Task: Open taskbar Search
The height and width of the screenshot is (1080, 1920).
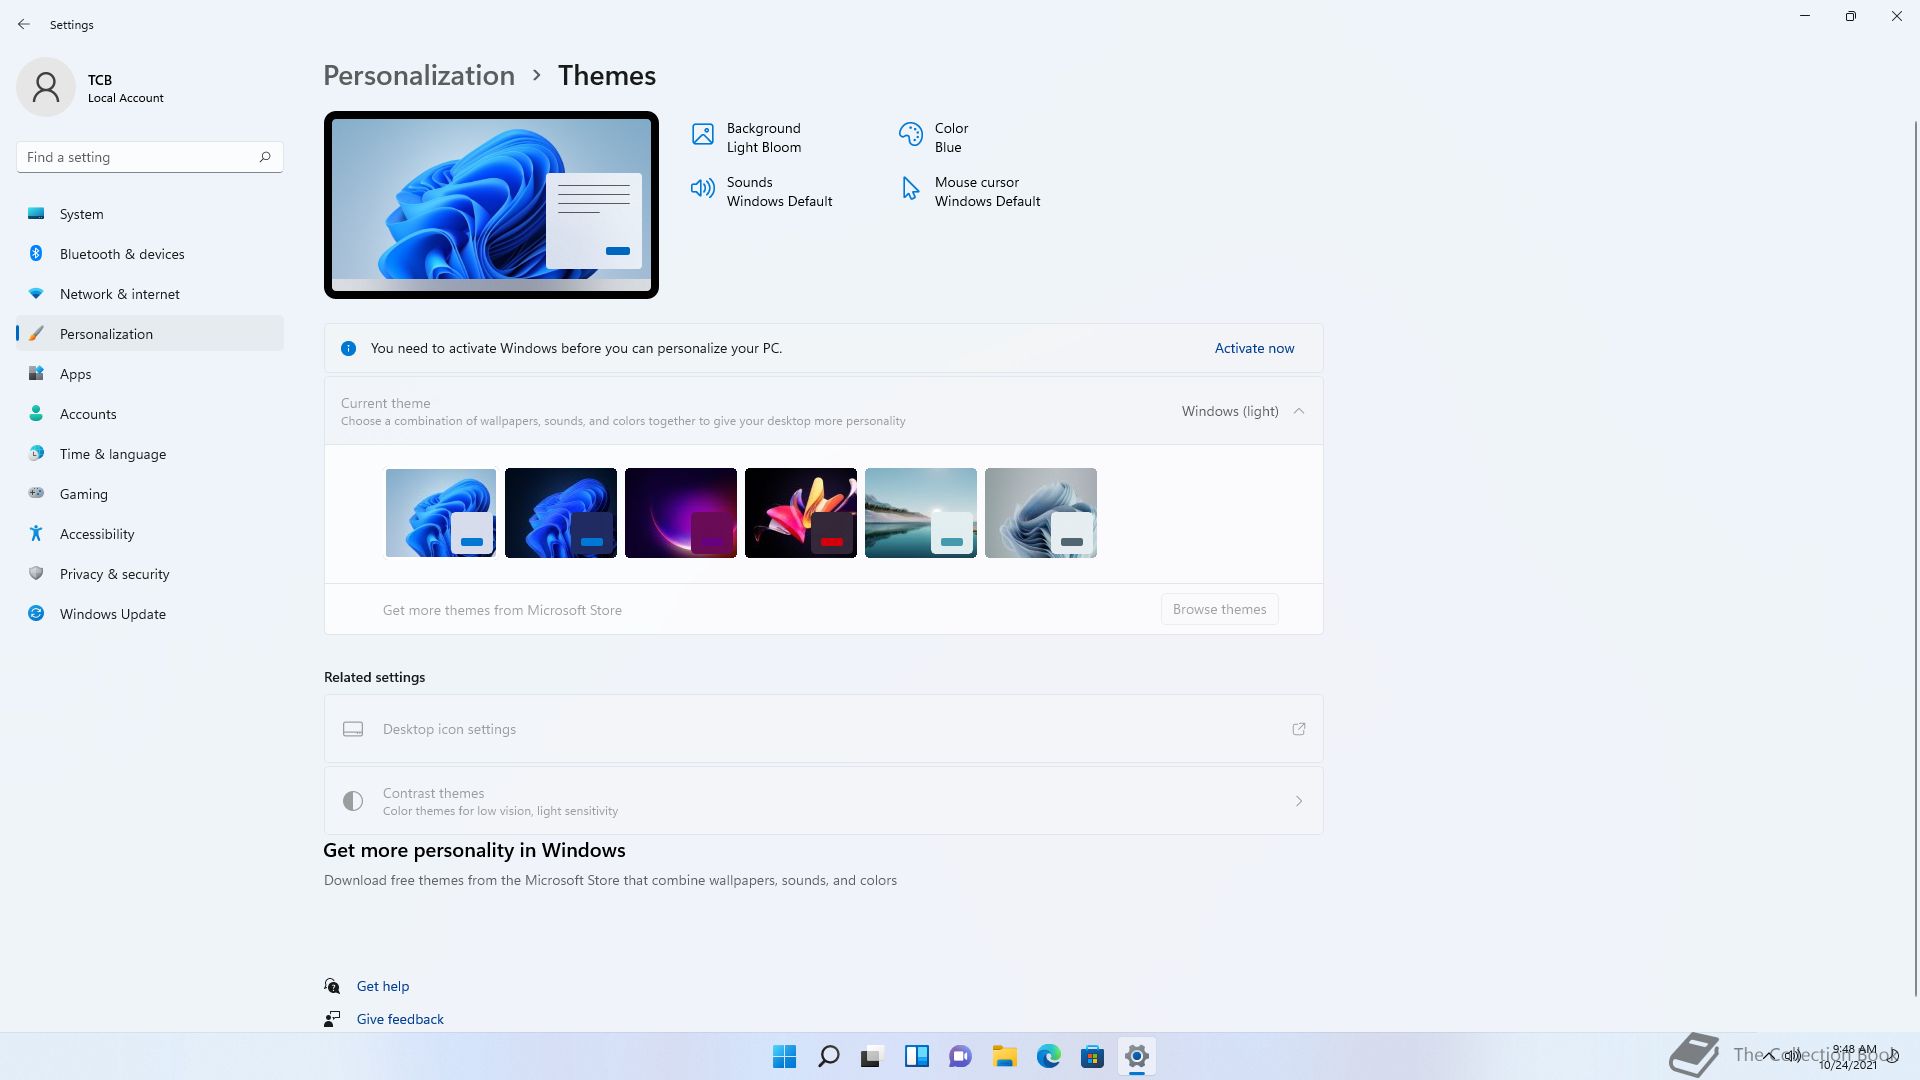Action: click(x=829, y=1056)
